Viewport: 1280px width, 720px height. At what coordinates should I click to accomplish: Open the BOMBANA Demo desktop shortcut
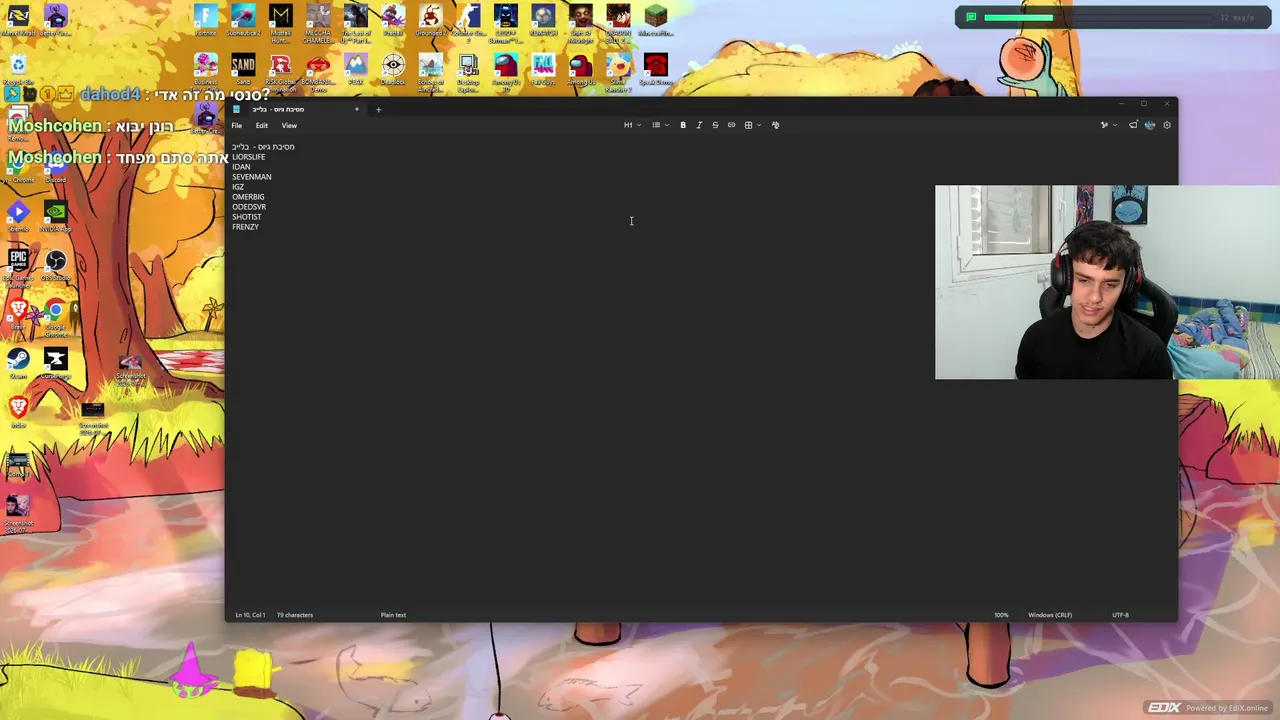pyautogui.click(x=318, y=72)
